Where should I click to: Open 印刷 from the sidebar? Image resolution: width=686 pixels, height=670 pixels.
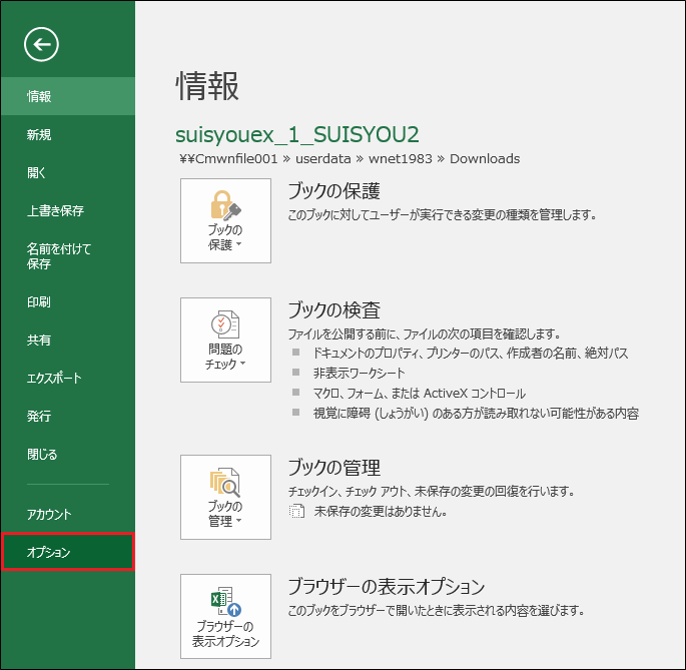(68, 302)
